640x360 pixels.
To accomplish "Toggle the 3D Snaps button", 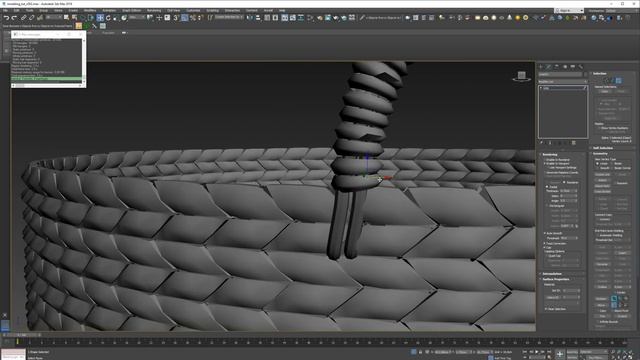I will pyautogui.click(x=176, y=18).
